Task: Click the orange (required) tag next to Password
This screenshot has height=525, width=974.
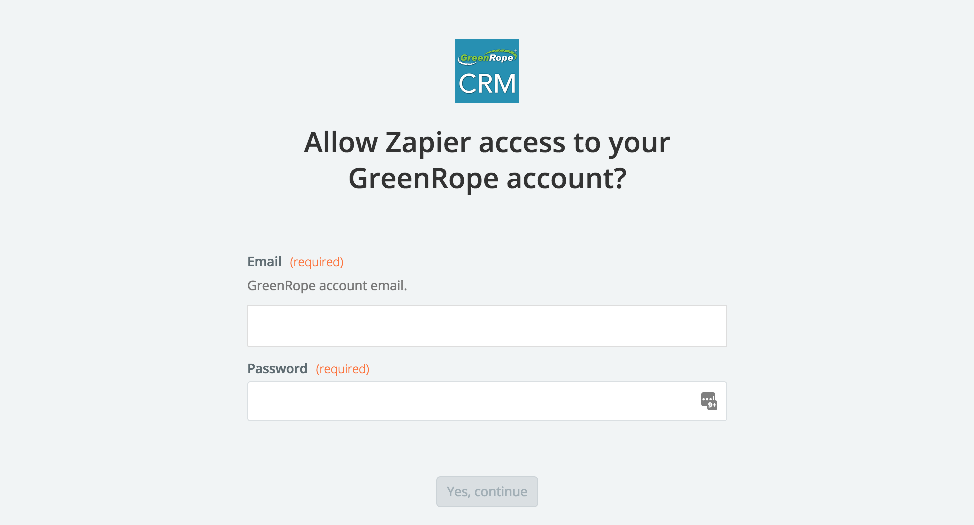Action: coord(342,369)
